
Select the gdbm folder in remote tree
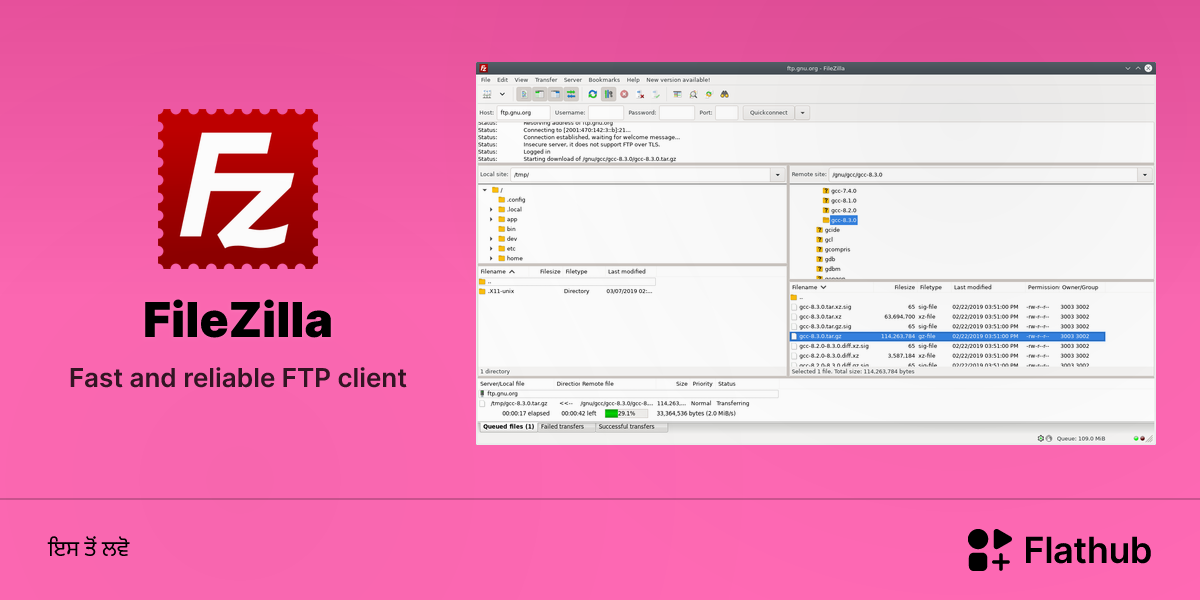[x=829, y=269]
